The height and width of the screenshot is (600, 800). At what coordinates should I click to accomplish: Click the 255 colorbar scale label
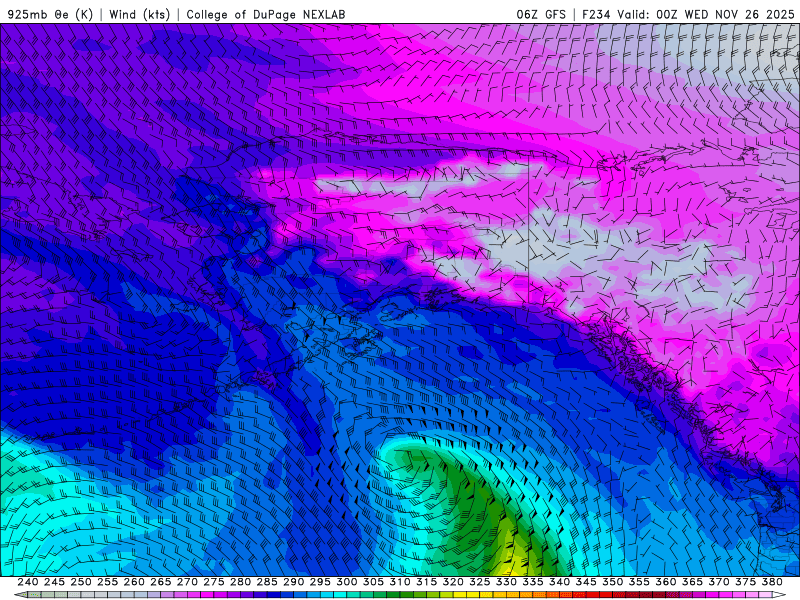tap(107, 582)
